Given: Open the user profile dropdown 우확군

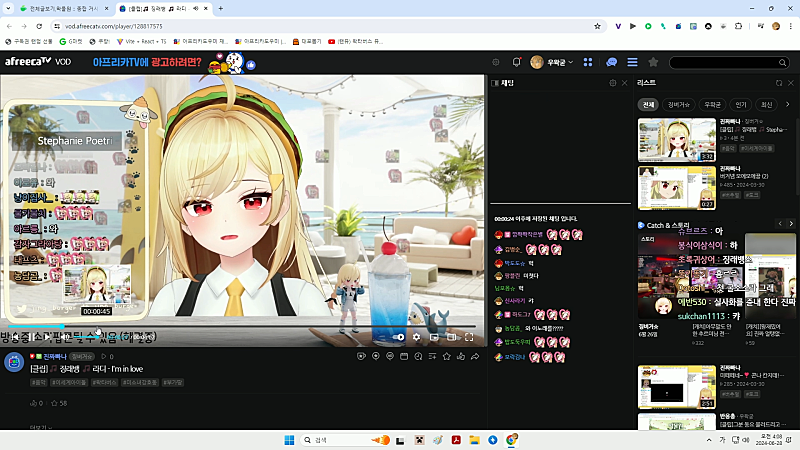Looking at the screenshot, I should pyautogui.click(x=552, y=62).
